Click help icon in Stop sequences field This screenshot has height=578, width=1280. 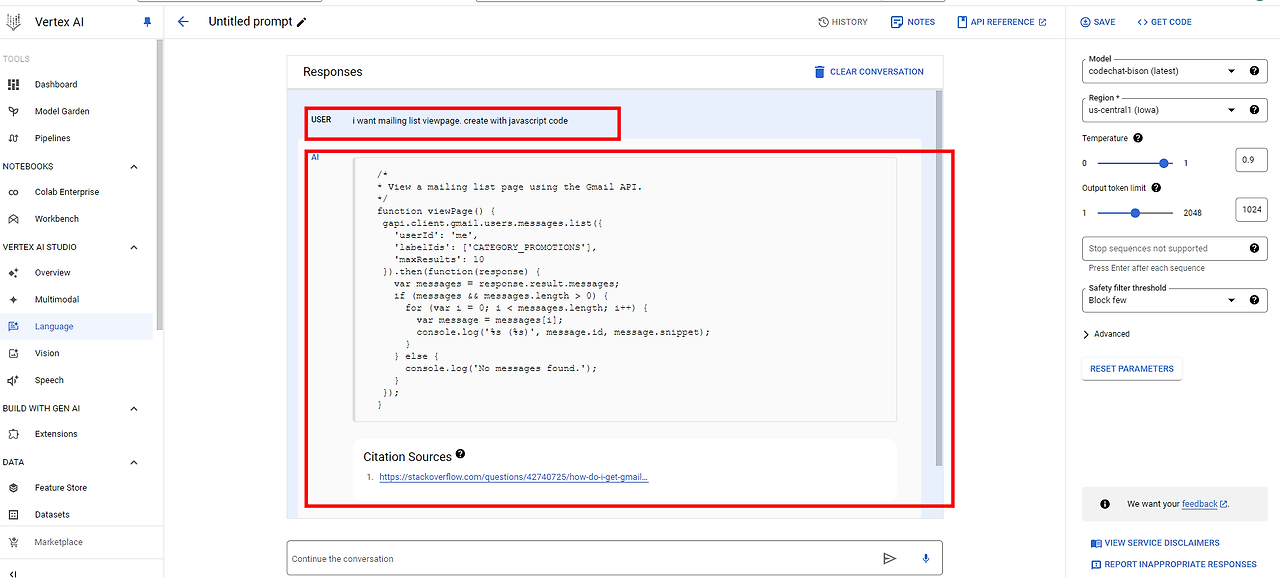pyautogui.click(x=1254, y=248)
